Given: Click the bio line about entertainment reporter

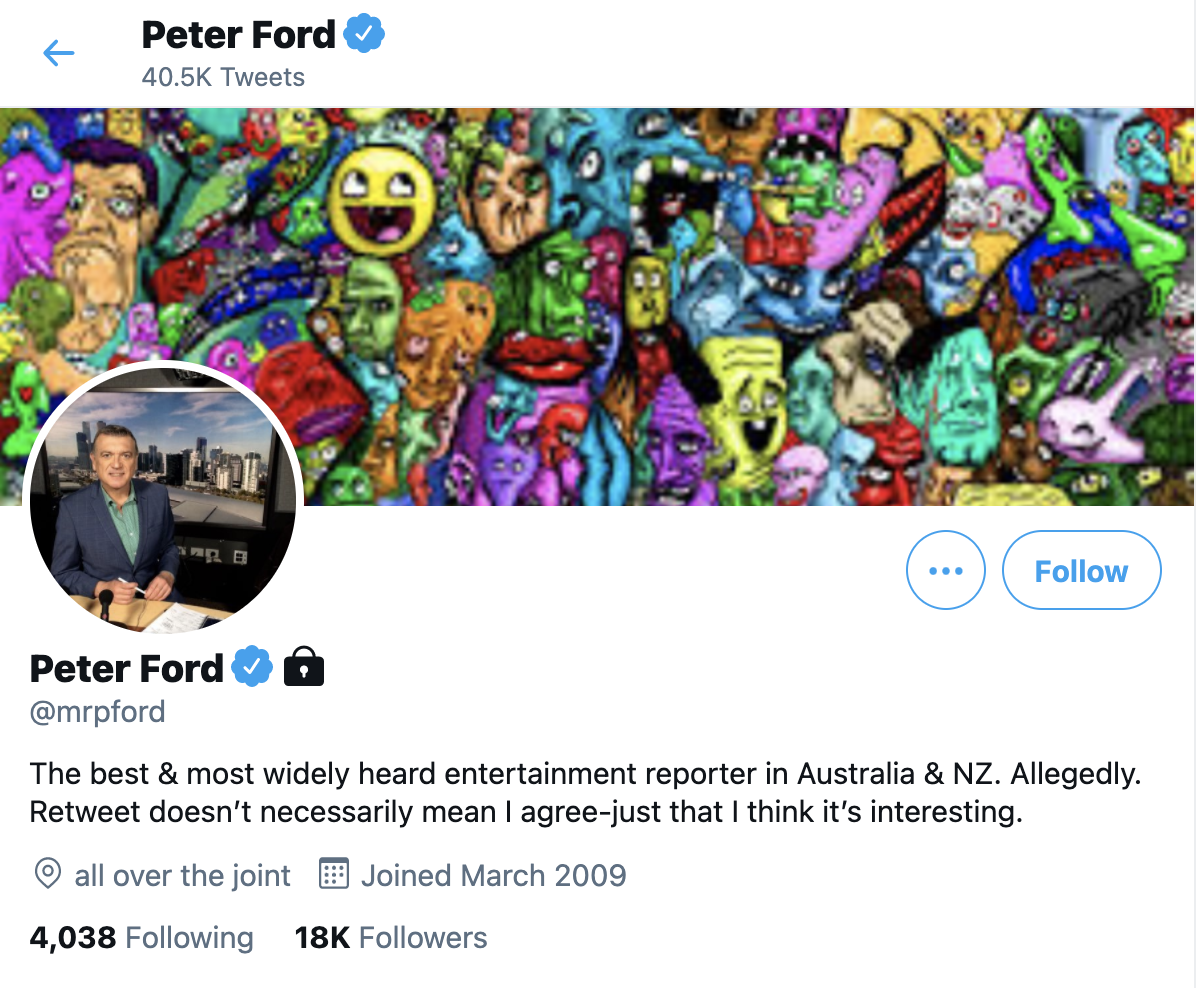Looking at the screenshot, I should [x=585, y=774].
